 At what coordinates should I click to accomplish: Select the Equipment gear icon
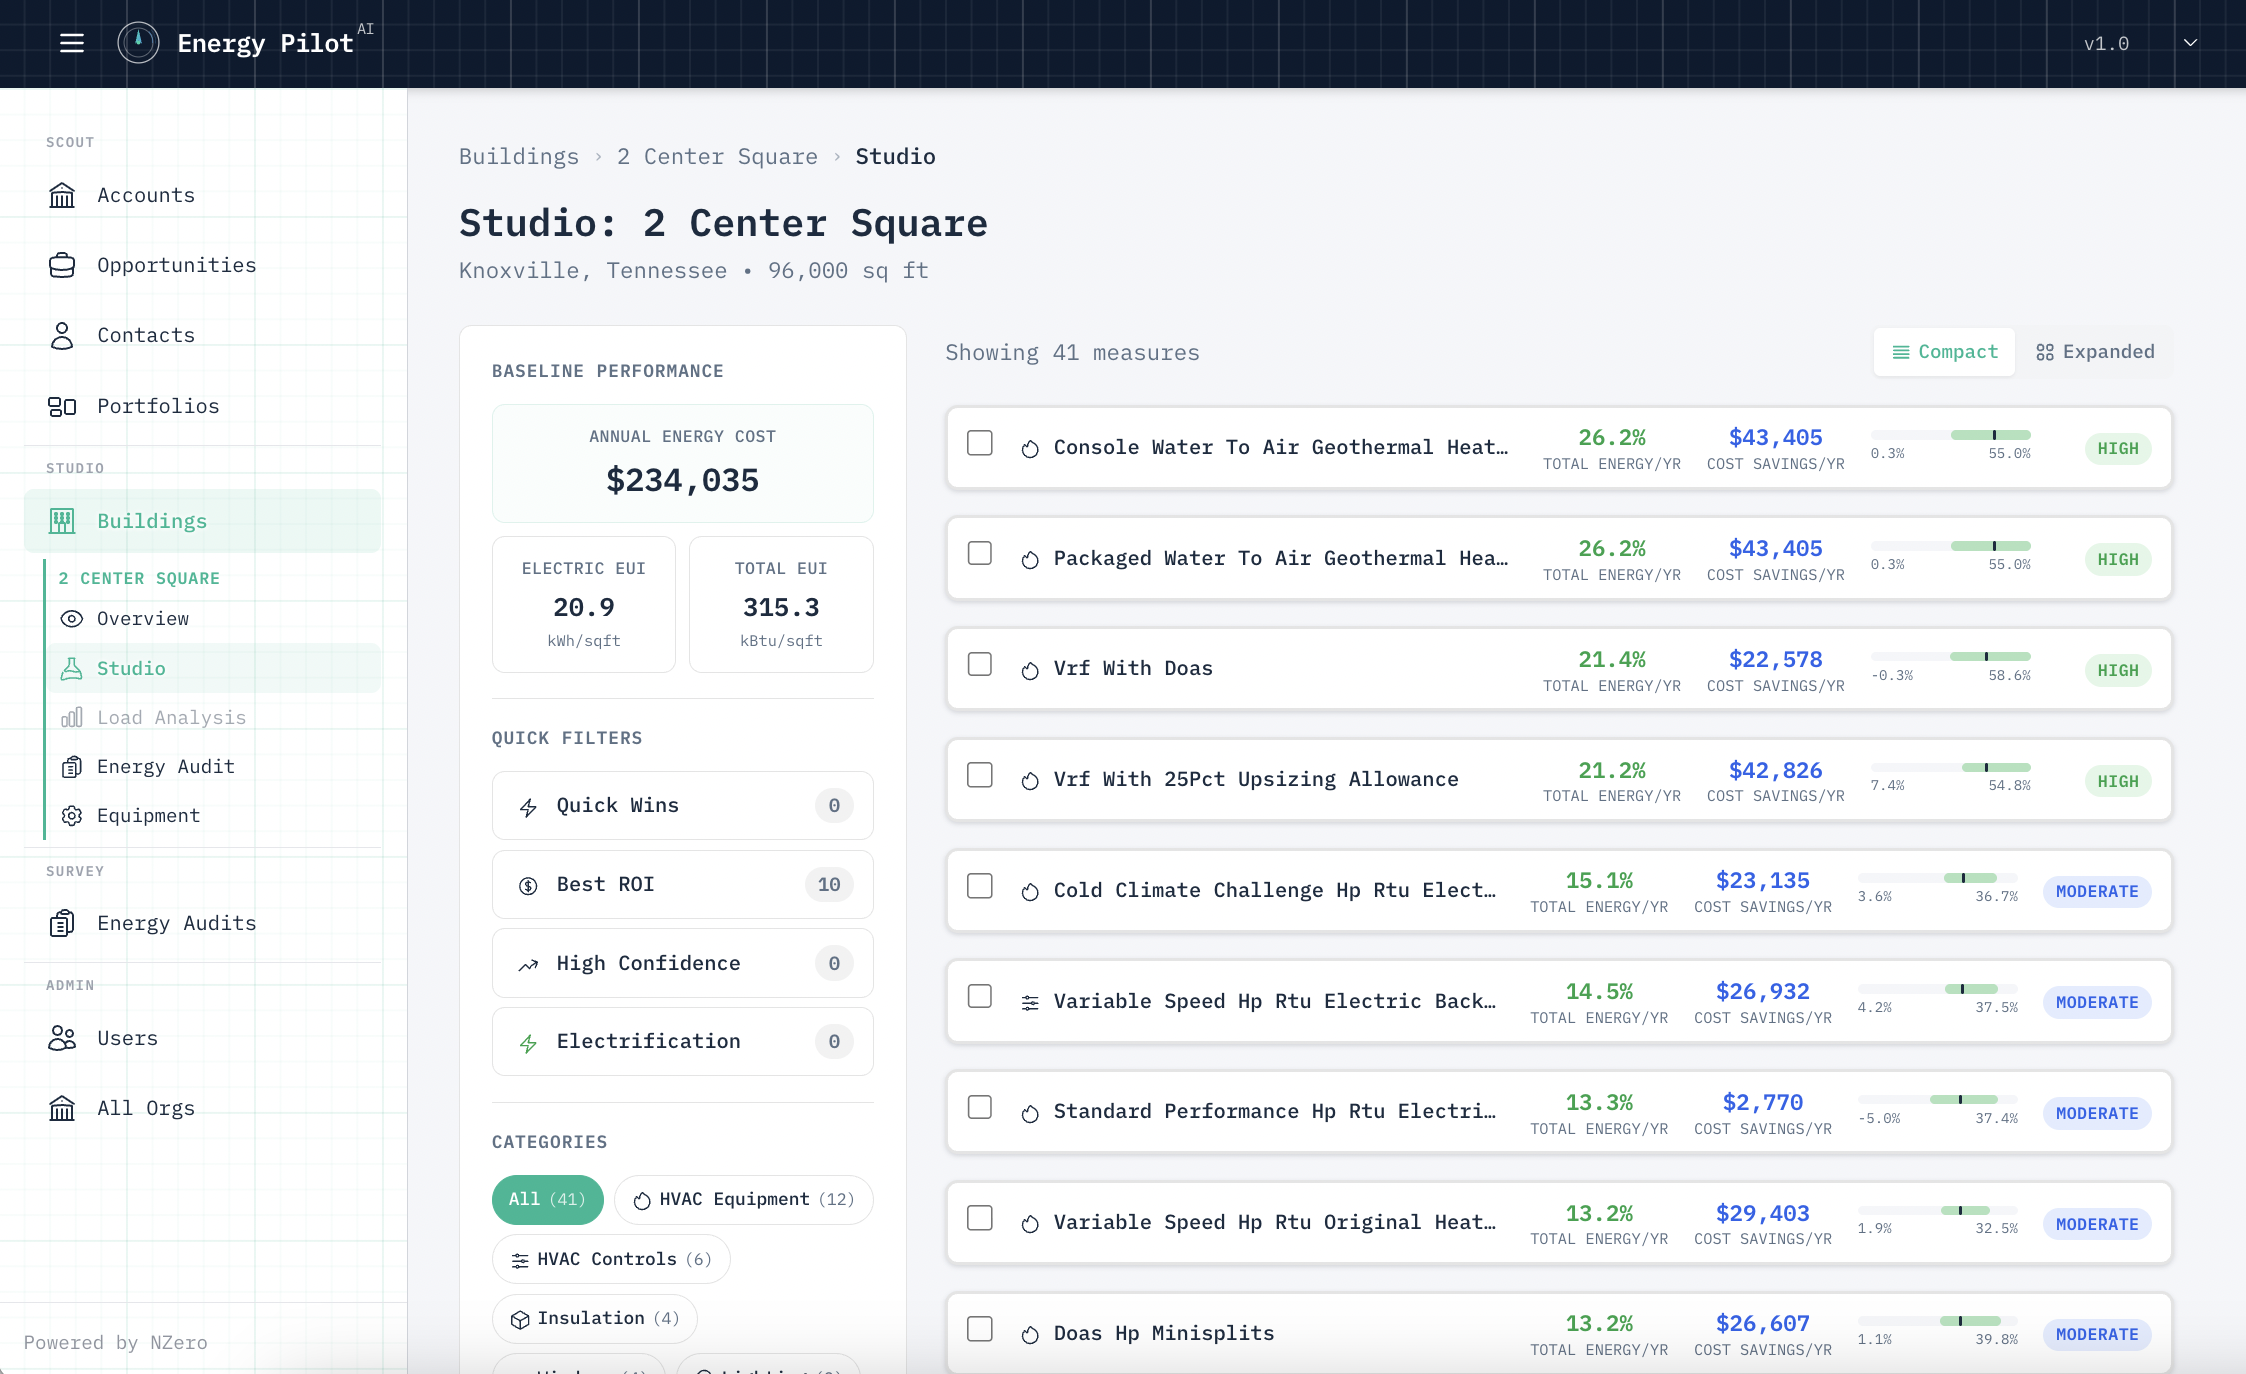(x=71, y=816)
